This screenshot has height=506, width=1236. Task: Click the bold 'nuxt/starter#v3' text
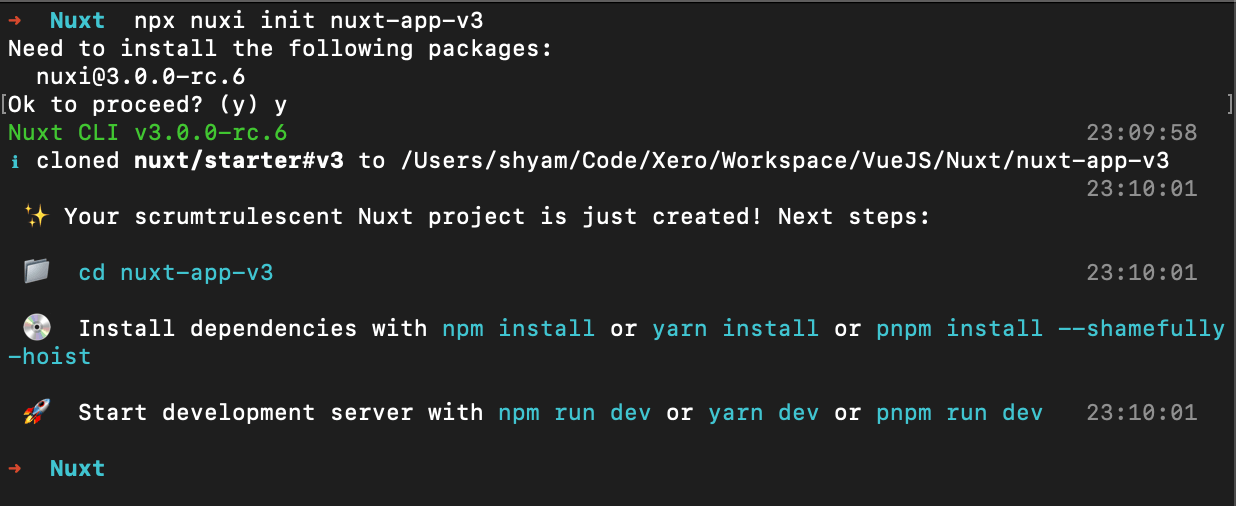[x=239, y=160]
